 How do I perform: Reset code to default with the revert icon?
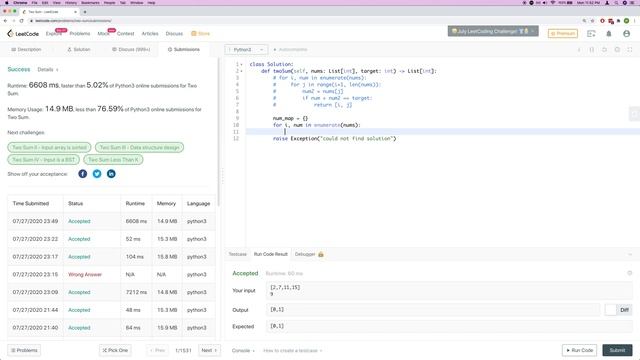[604, 49]
